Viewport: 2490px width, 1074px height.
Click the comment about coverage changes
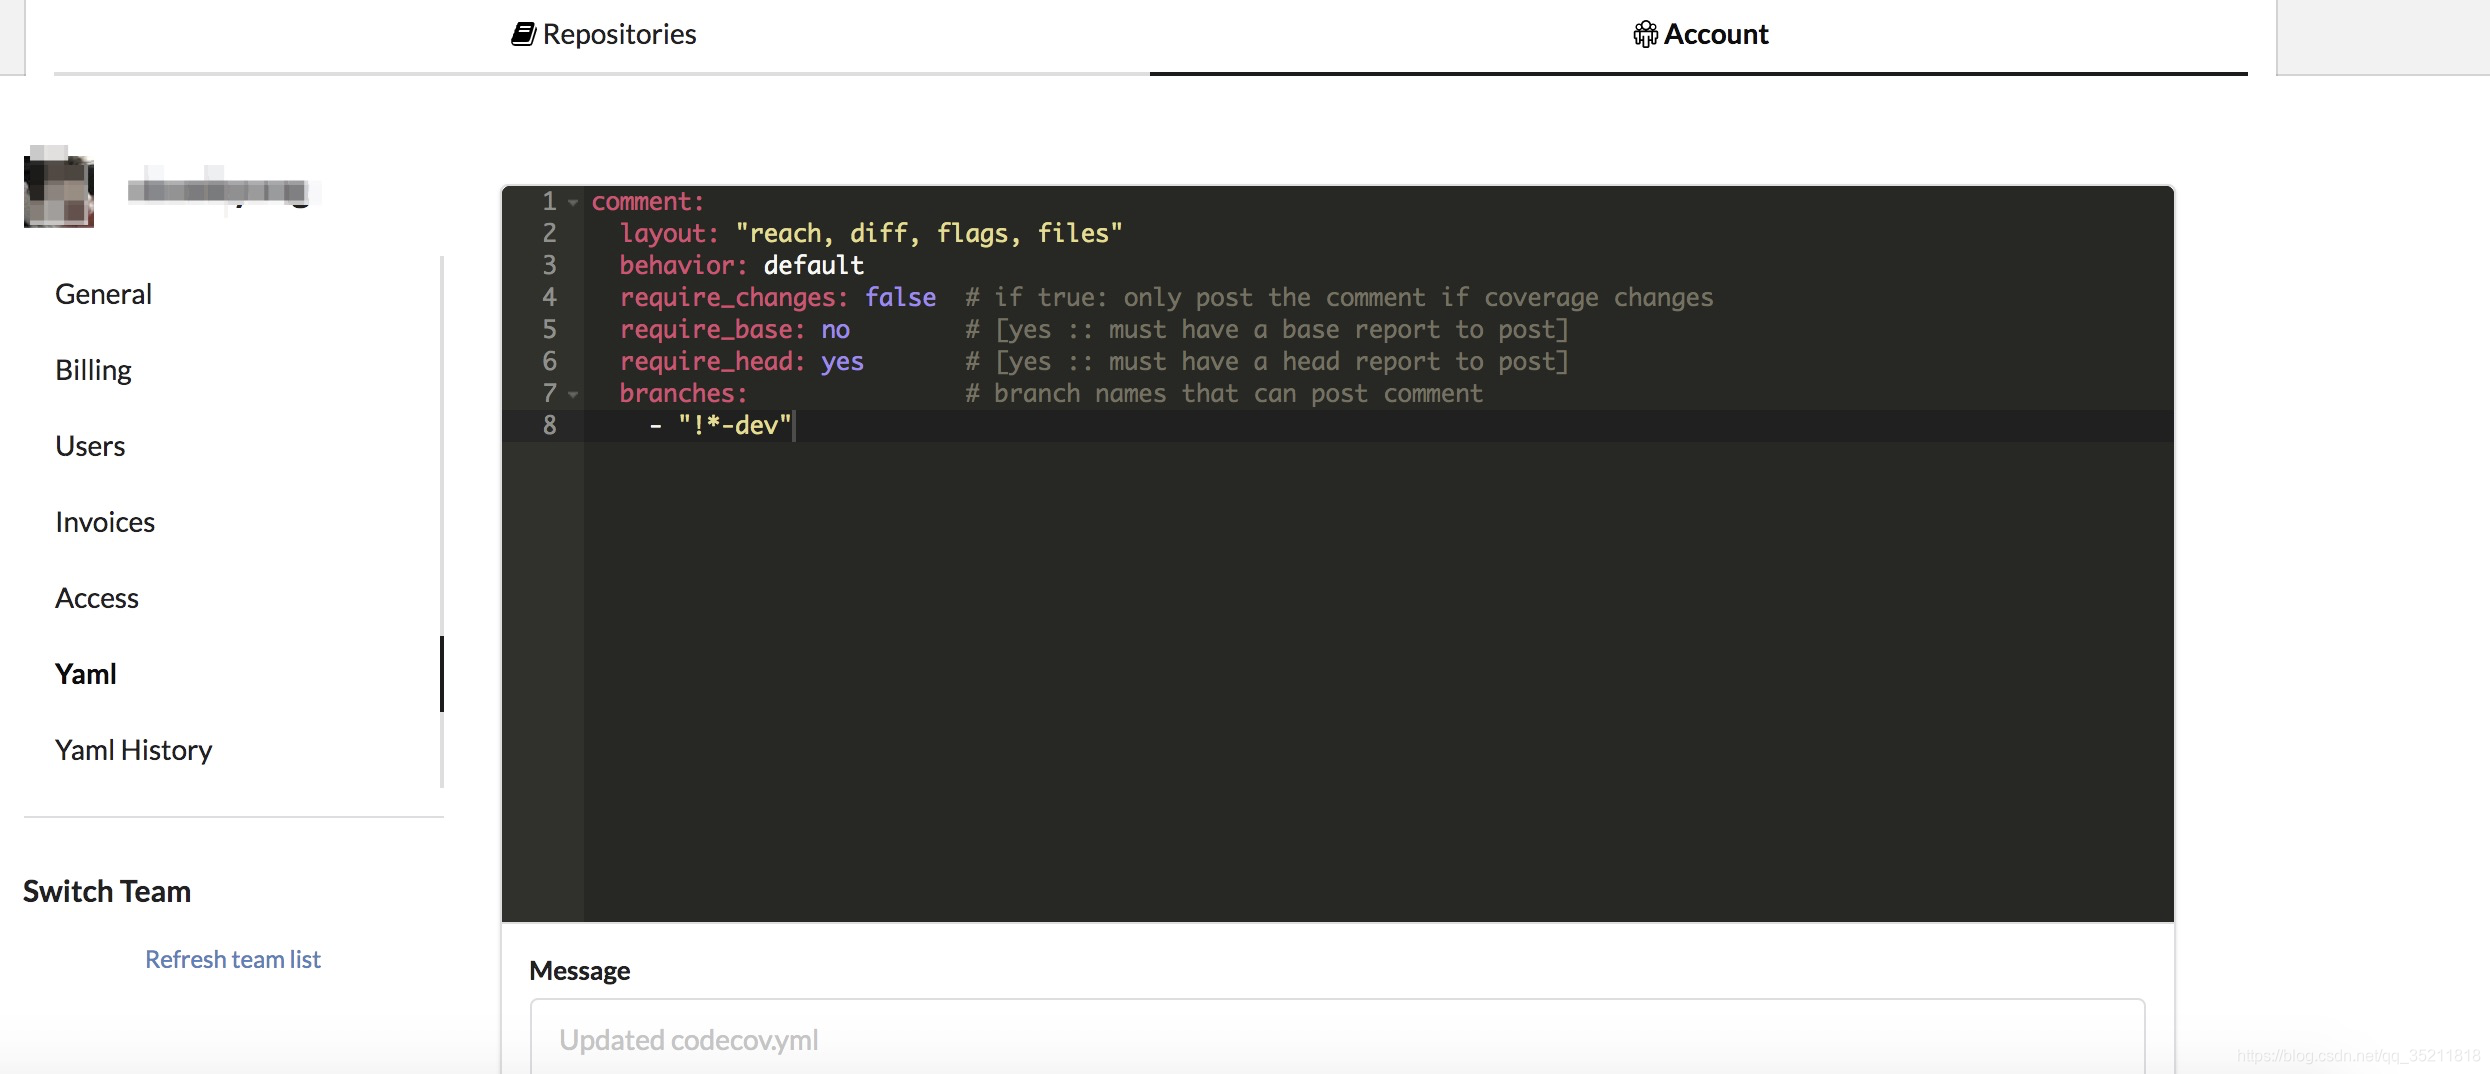tap(1339, 297)
